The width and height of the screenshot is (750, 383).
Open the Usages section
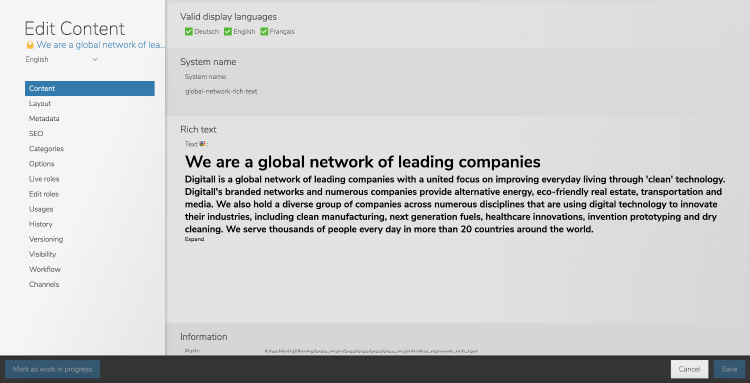41,209
